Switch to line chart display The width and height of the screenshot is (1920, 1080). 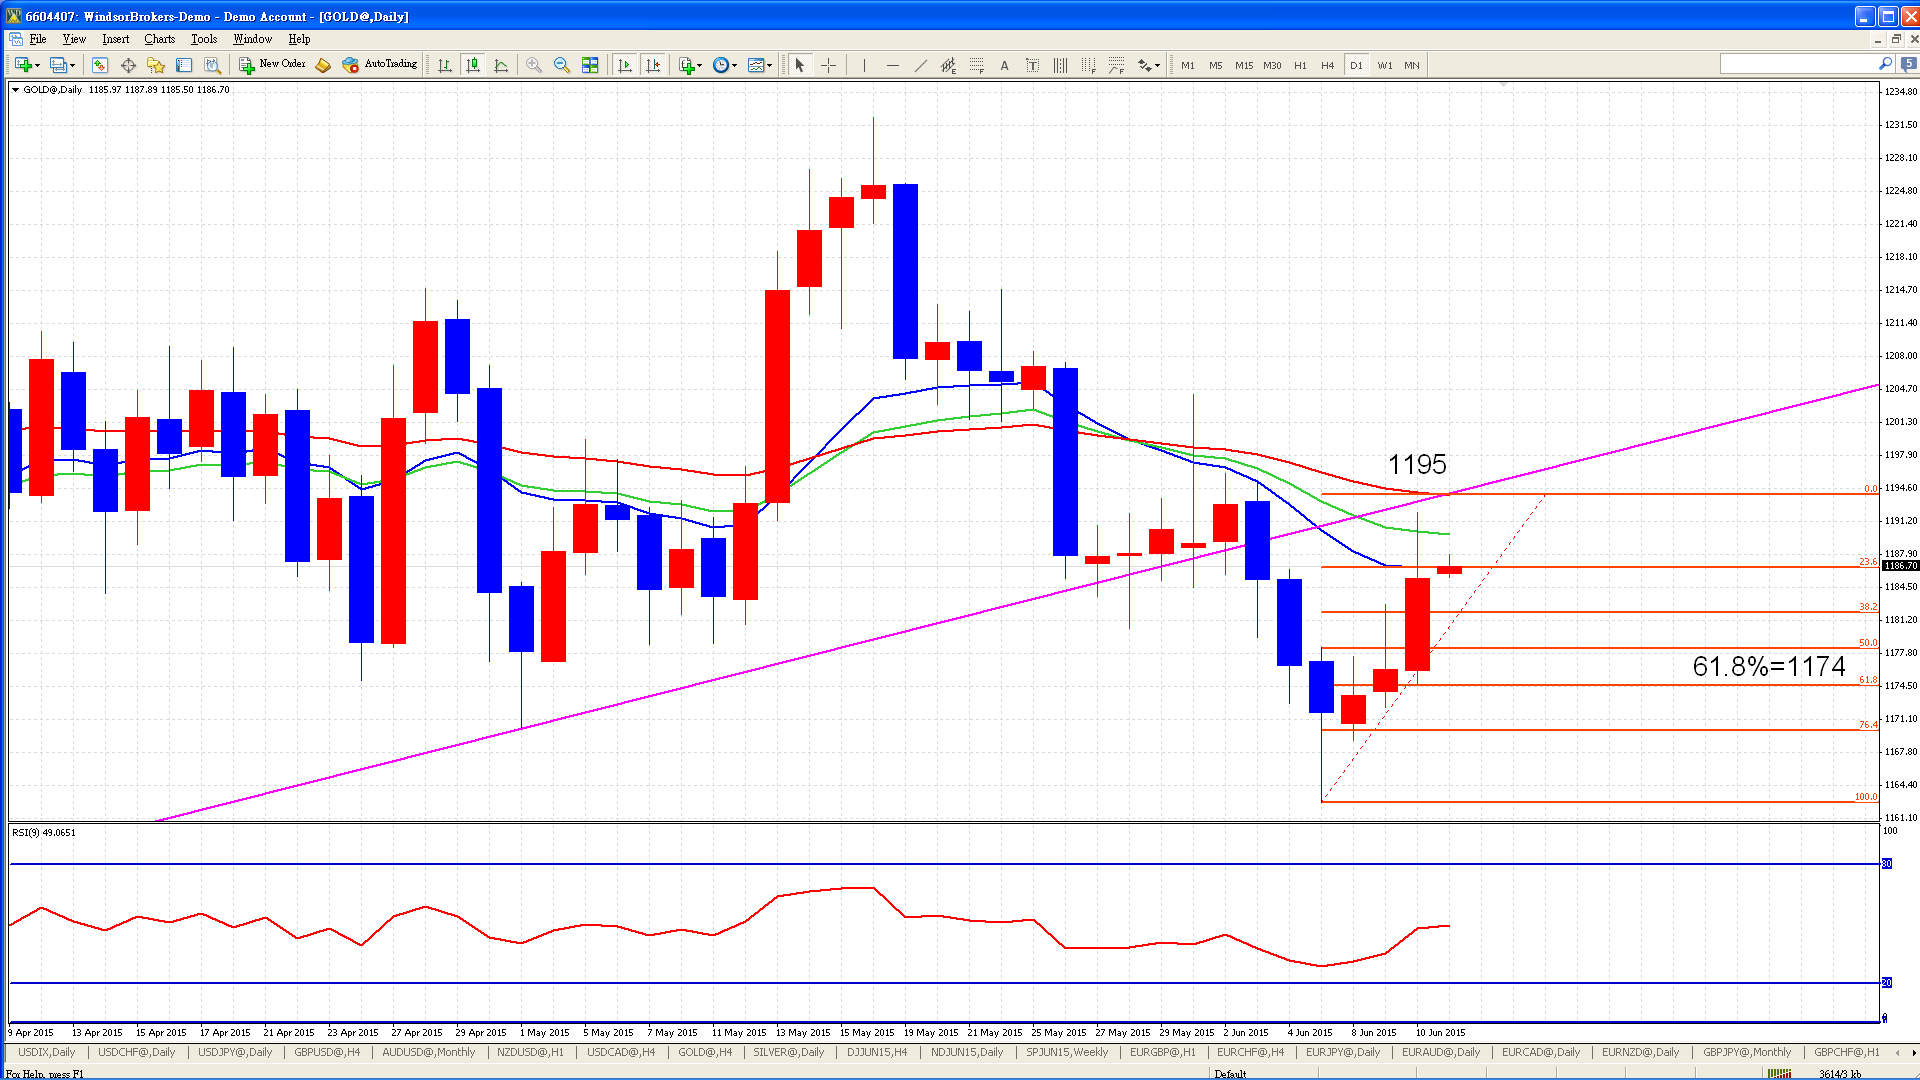(501, 65)
